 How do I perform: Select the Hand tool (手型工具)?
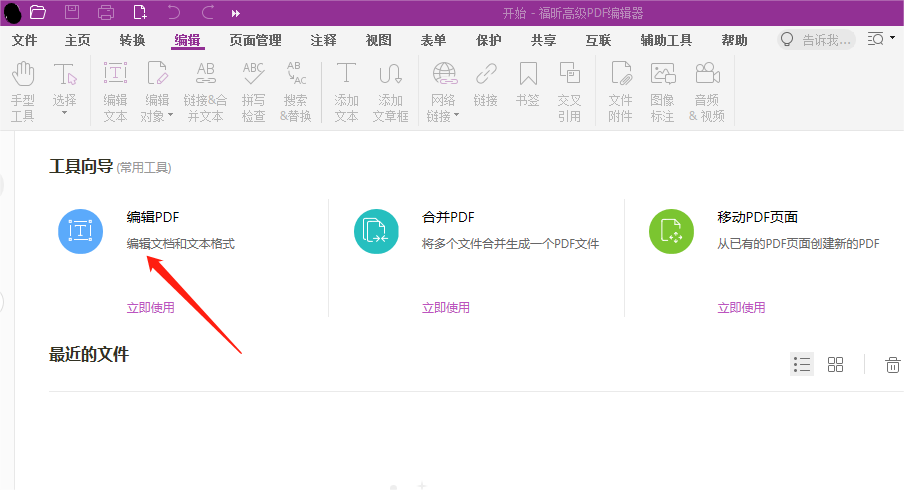coord(23,92)
